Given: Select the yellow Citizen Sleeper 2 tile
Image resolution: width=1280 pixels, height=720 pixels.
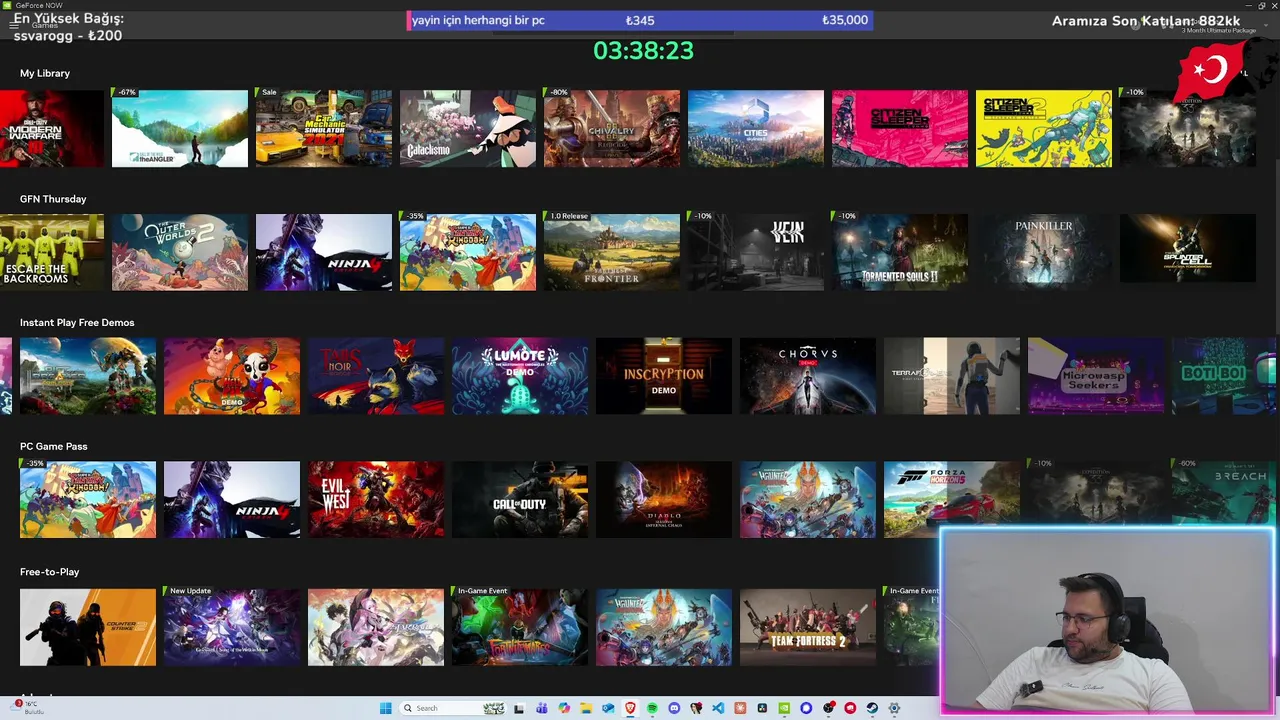Looking at the screenshot, I should tap(1044, 128).
